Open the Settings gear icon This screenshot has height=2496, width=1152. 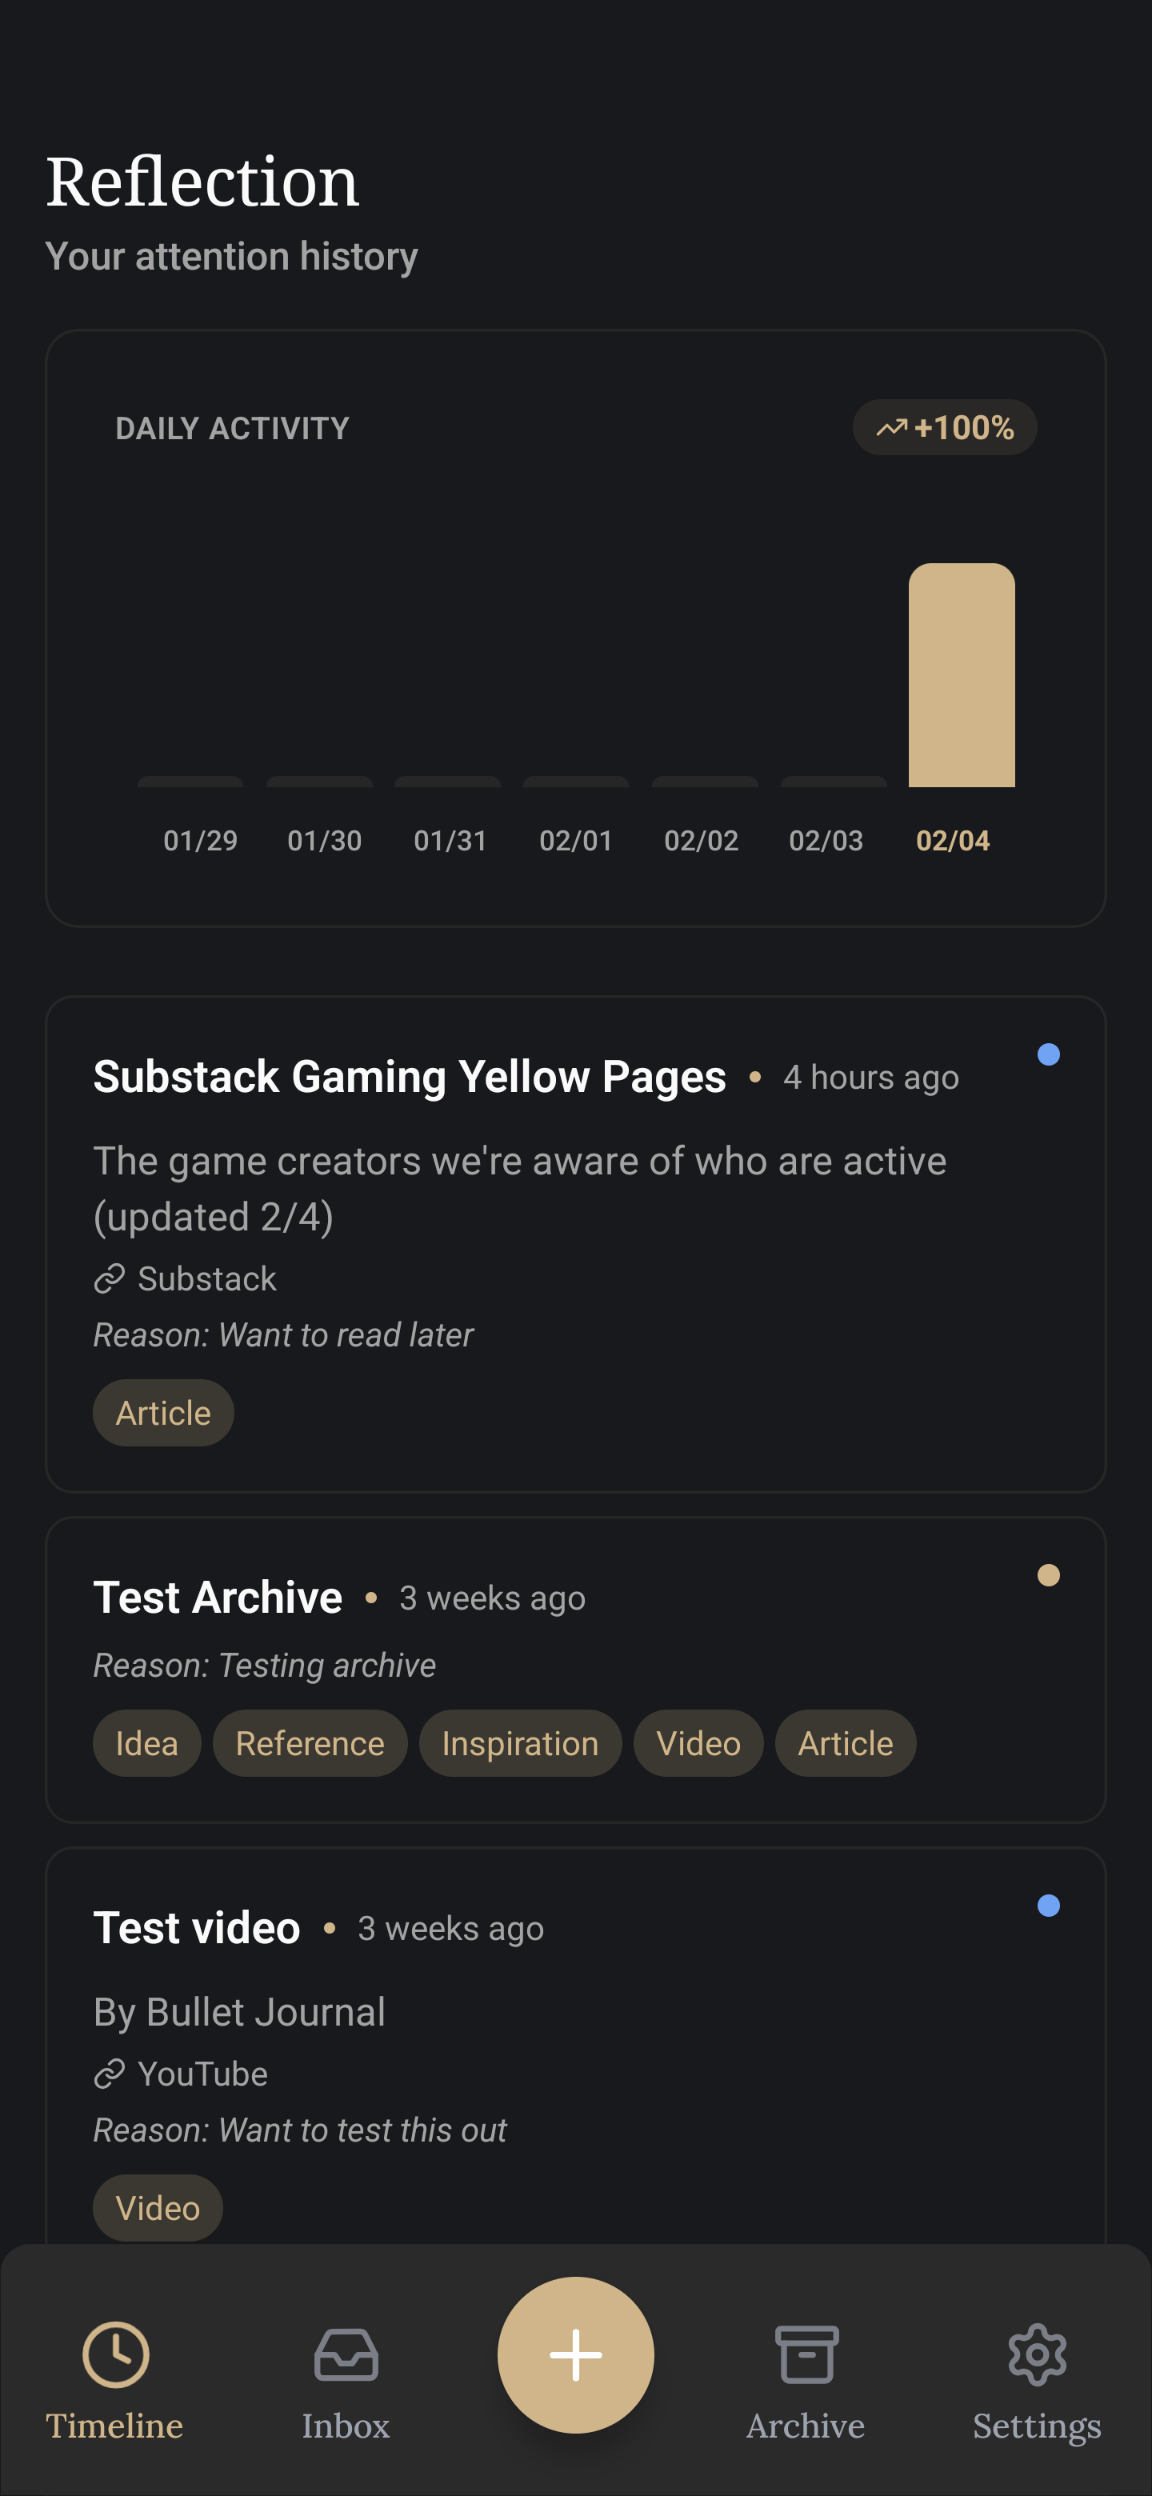click(1037, 2355)
